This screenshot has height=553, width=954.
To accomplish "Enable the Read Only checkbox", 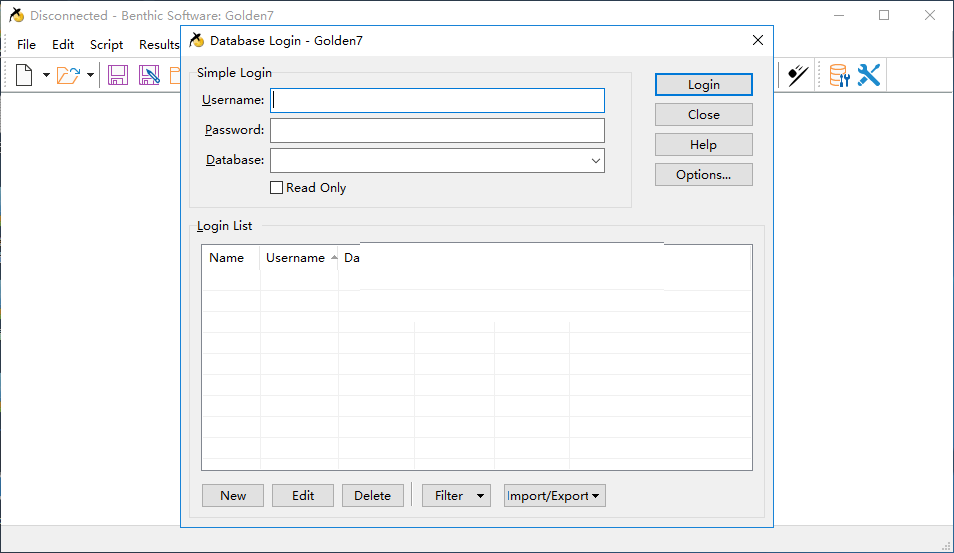I will click(x=277, y=188).
